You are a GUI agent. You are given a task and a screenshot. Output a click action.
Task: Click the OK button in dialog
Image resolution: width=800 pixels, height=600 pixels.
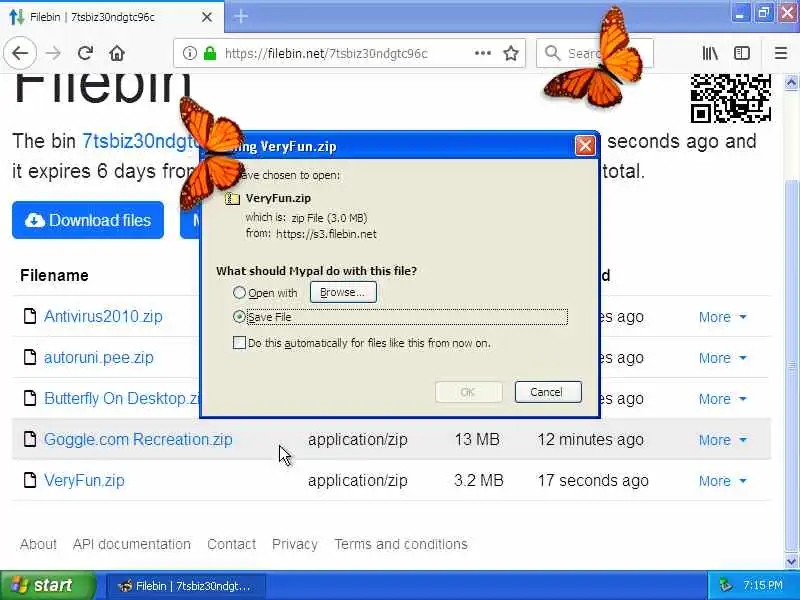[468, 392]
